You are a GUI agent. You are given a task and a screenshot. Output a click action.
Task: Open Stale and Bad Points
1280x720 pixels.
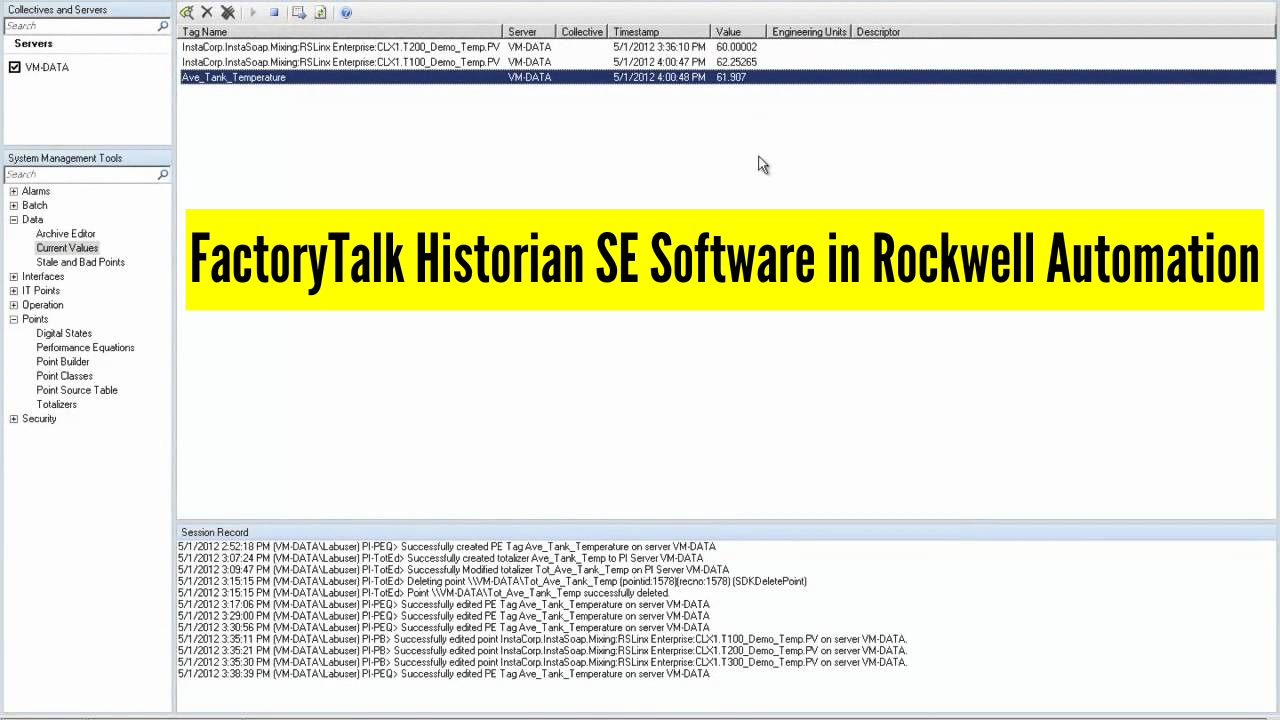tap(80, 262)
